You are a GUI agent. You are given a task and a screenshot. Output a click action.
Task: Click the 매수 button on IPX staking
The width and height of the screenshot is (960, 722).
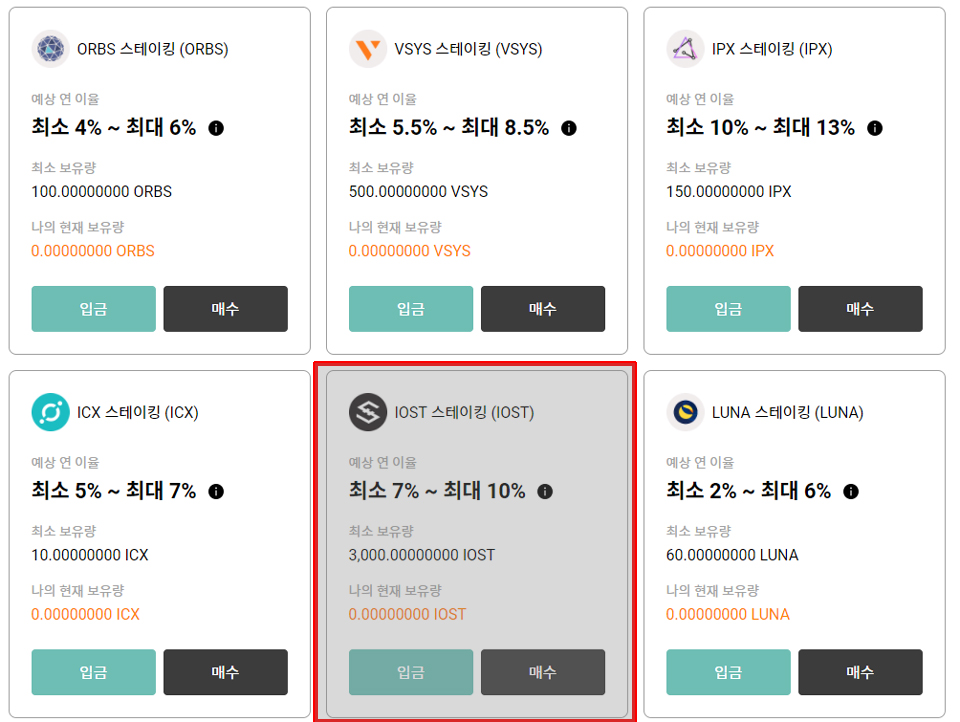pos(860,308)
